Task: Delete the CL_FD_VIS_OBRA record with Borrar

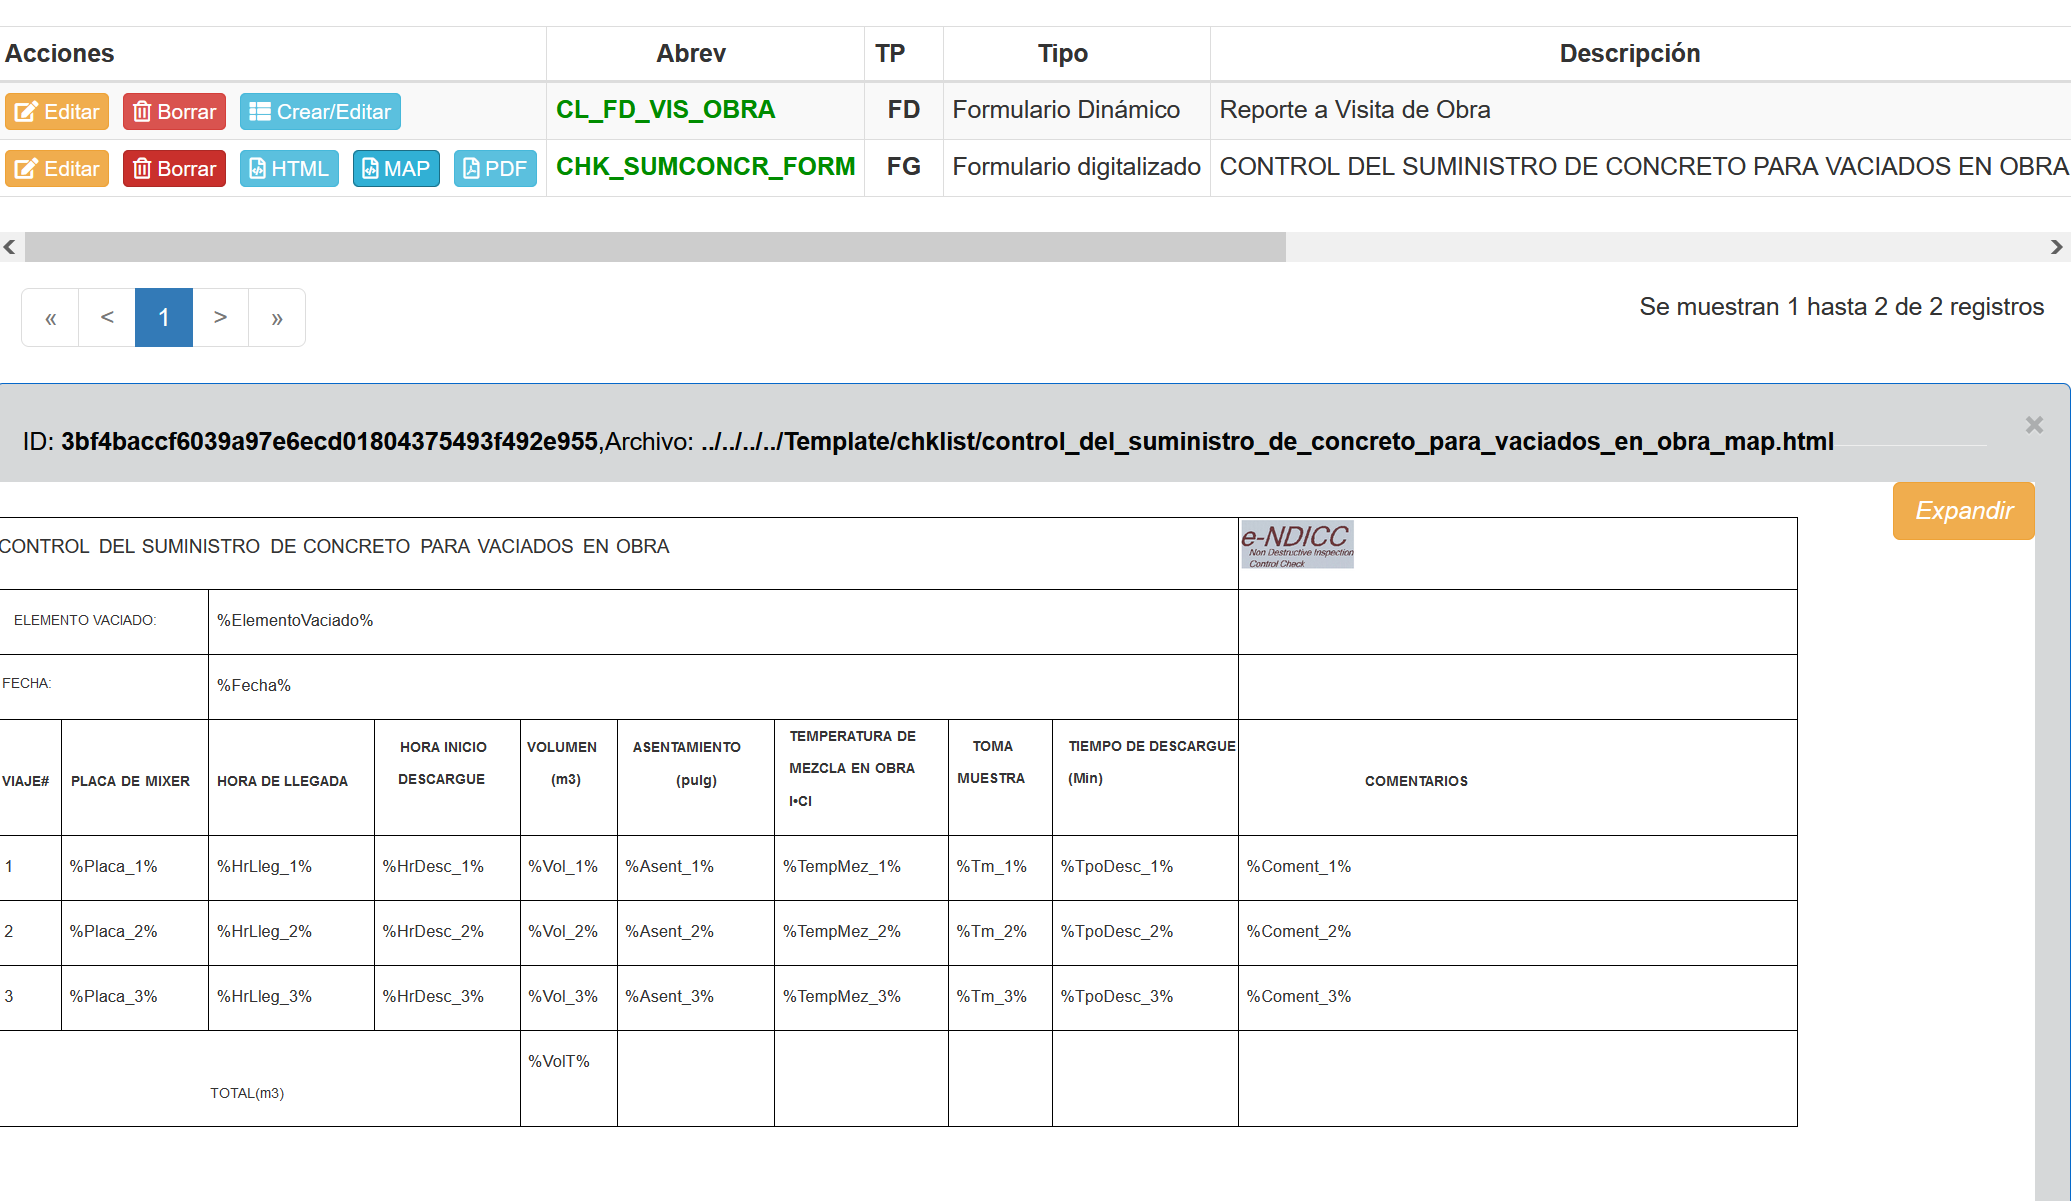Action: (x=174, y=112)
